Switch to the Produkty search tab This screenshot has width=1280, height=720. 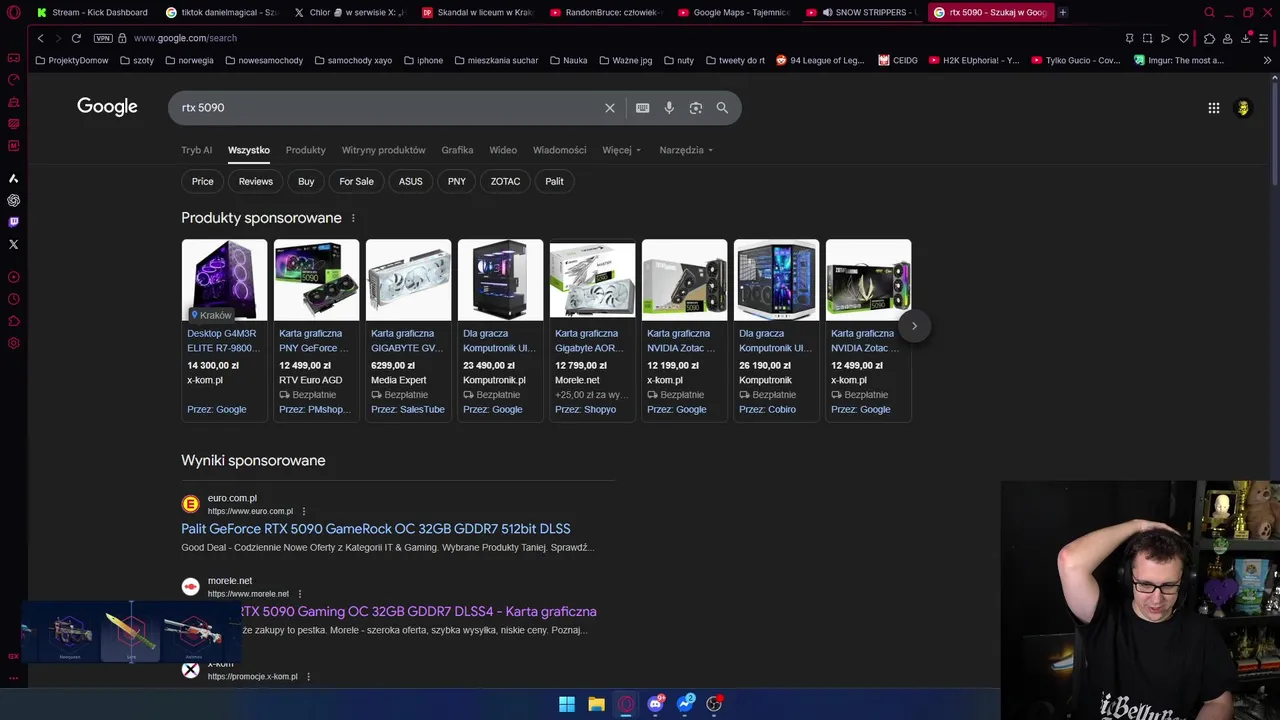click(305, 150)
